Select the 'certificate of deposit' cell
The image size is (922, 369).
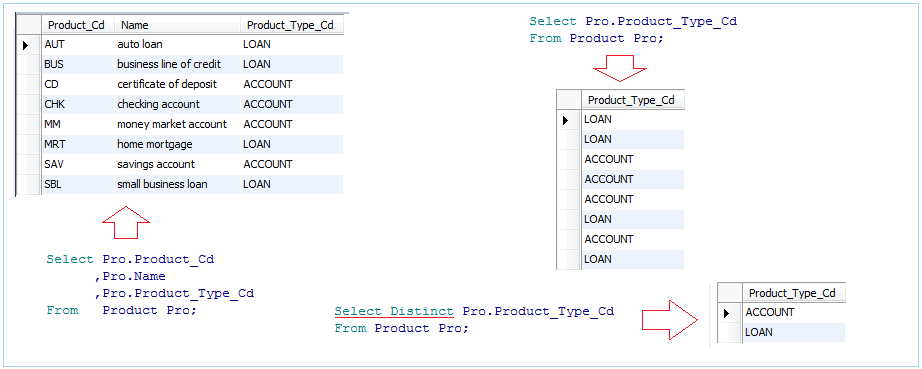[178, 84]
